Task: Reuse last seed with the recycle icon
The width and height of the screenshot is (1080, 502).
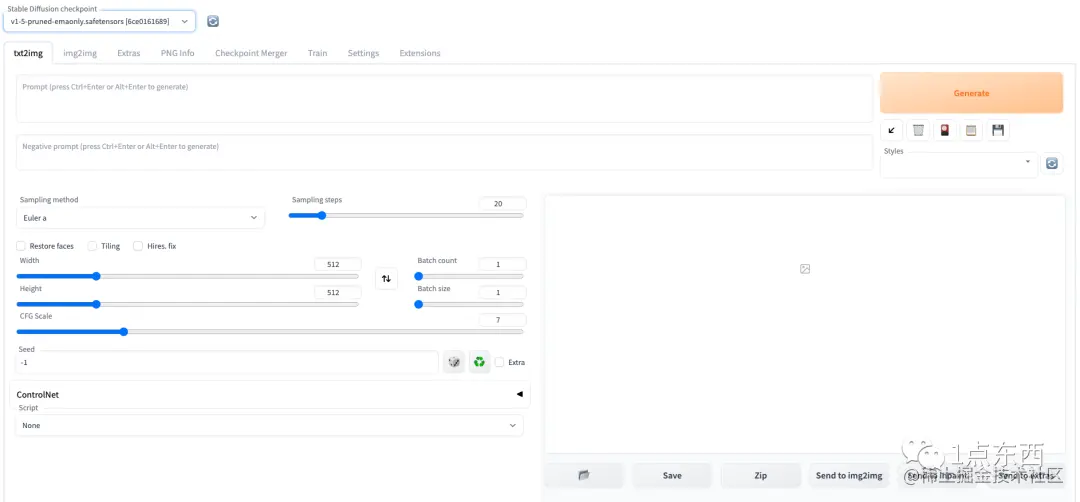Action: tap(479, 362)
